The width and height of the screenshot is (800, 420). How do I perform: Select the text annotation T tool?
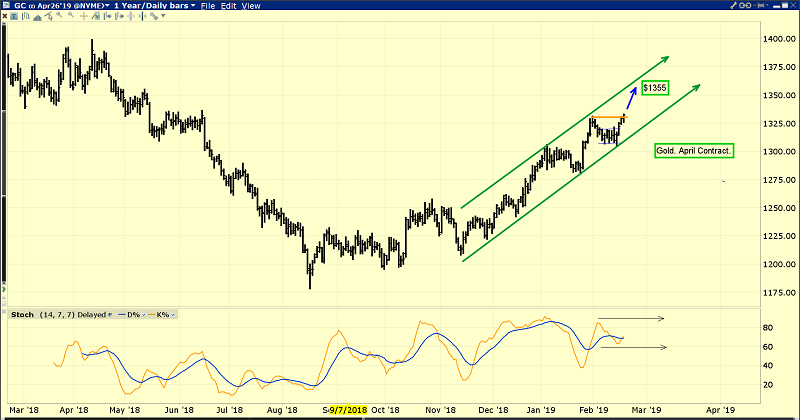(x=14, y=16)
